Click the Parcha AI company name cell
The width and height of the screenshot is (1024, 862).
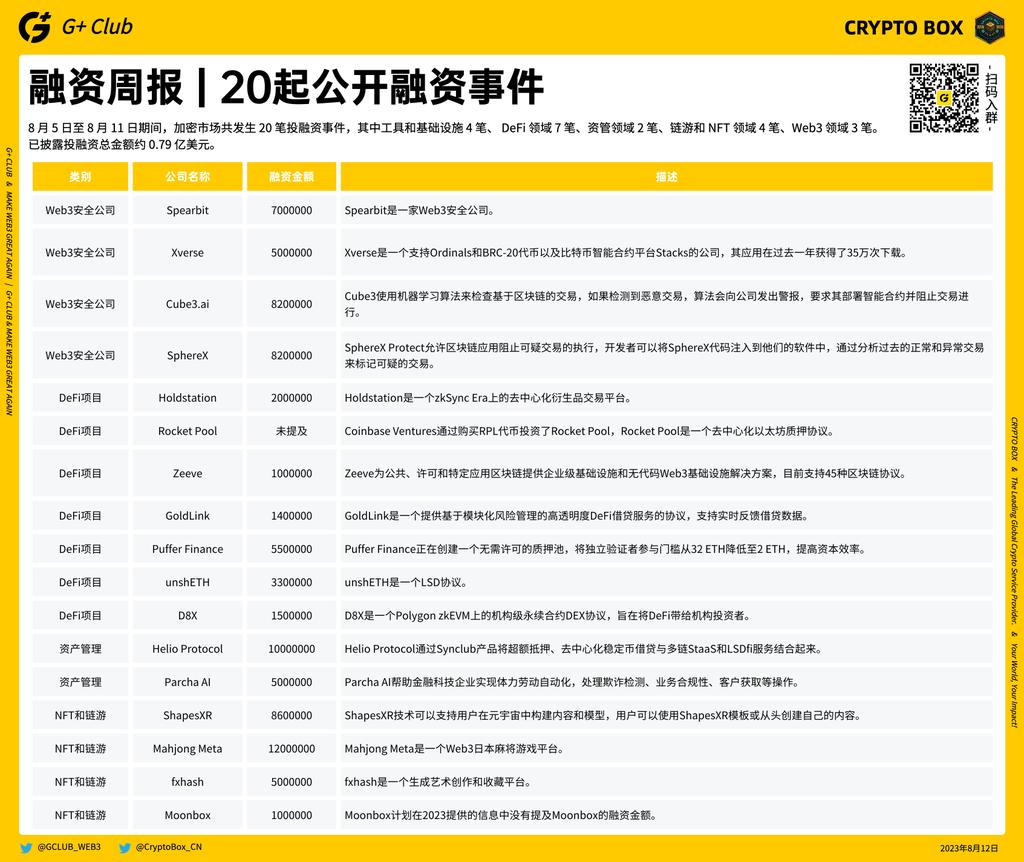(187, 682)
